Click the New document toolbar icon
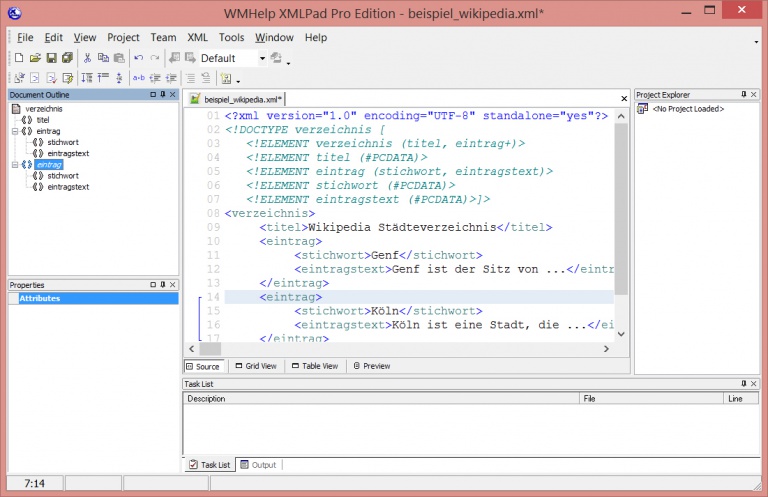Image resolution: width=768 pixels, height=497 pixels. (x=19, y=58)
